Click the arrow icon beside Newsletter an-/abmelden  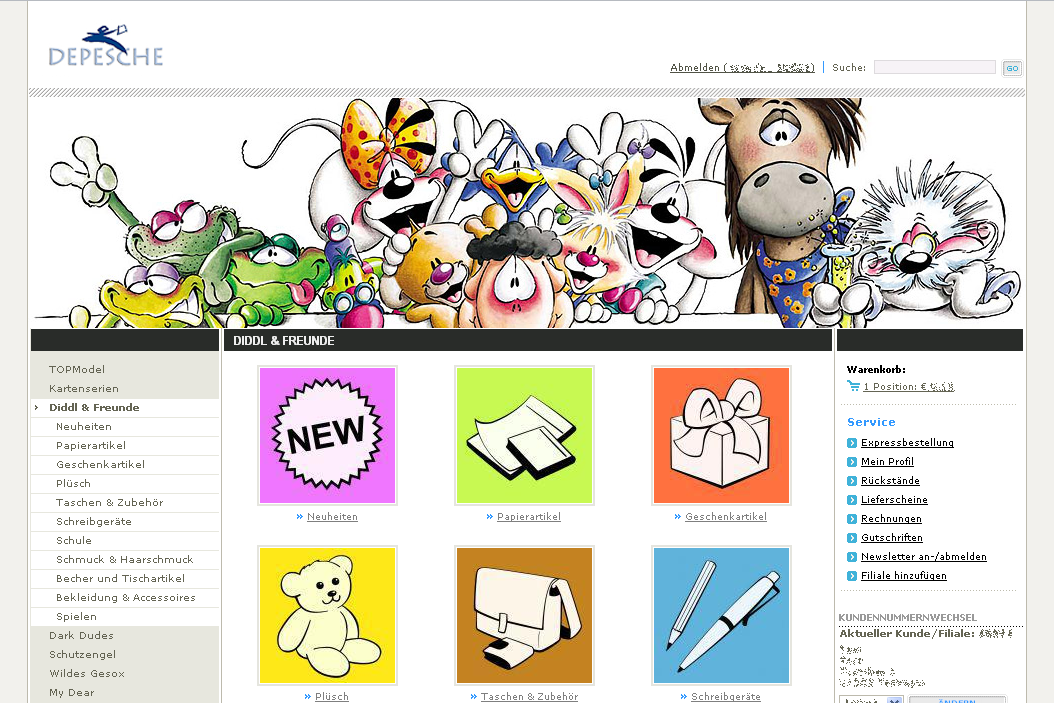(x=852, y=556)
